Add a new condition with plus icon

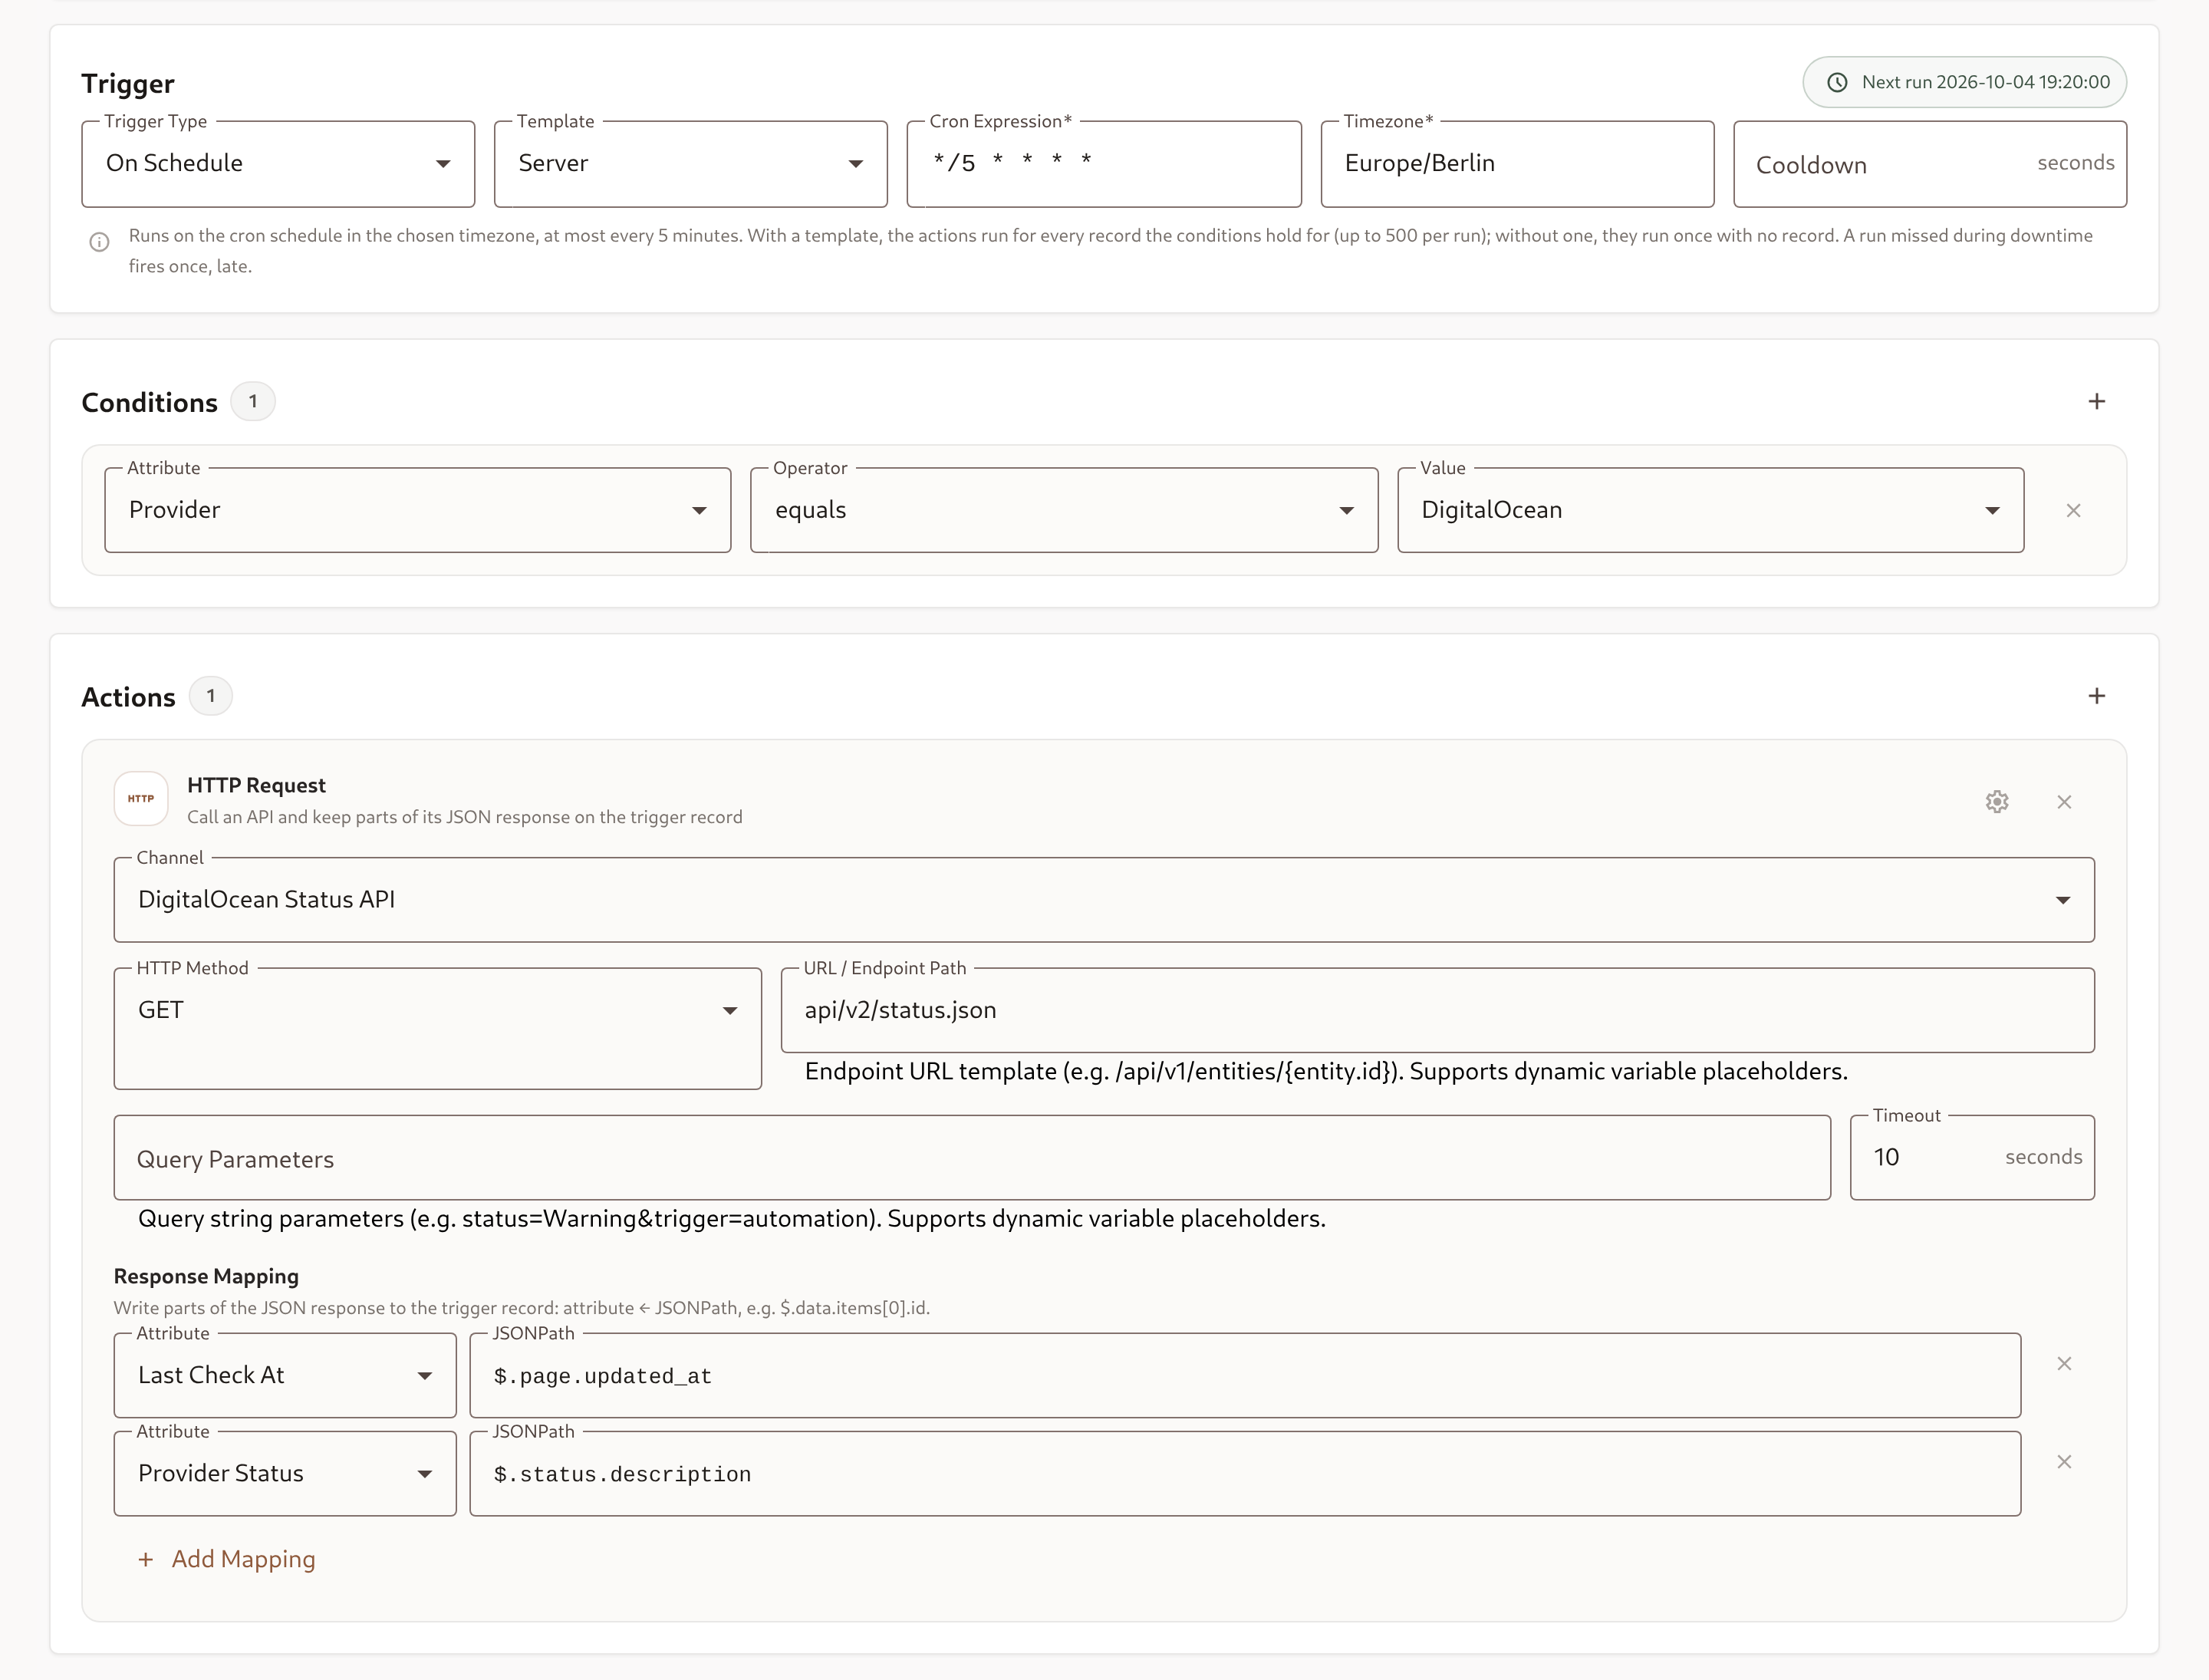[2096, 401]
